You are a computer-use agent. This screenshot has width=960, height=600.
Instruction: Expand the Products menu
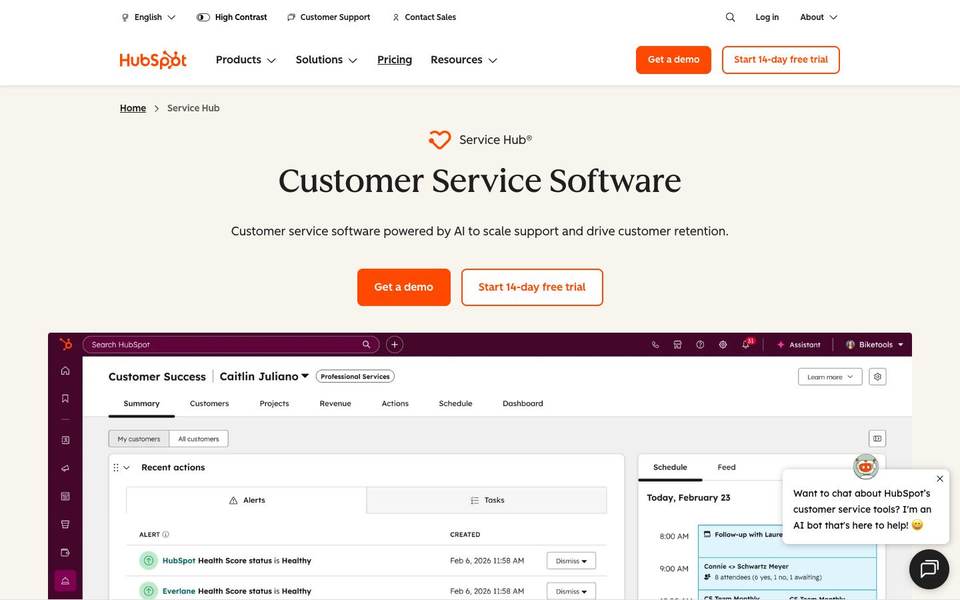pyautogui.click(x=246, y=60)
